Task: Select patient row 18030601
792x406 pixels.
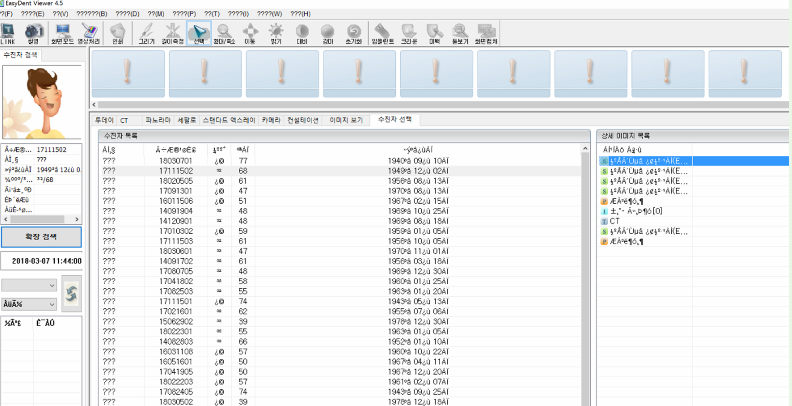Action: click(x=340, y=251)
